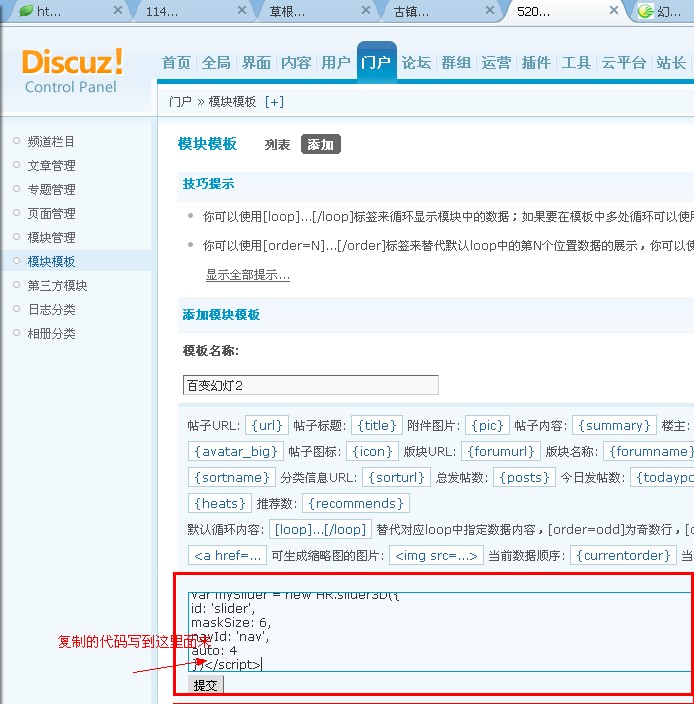Open the 运营 top navigation menu
This screenshot has width=694, height=704.
[x=496, y=63]
